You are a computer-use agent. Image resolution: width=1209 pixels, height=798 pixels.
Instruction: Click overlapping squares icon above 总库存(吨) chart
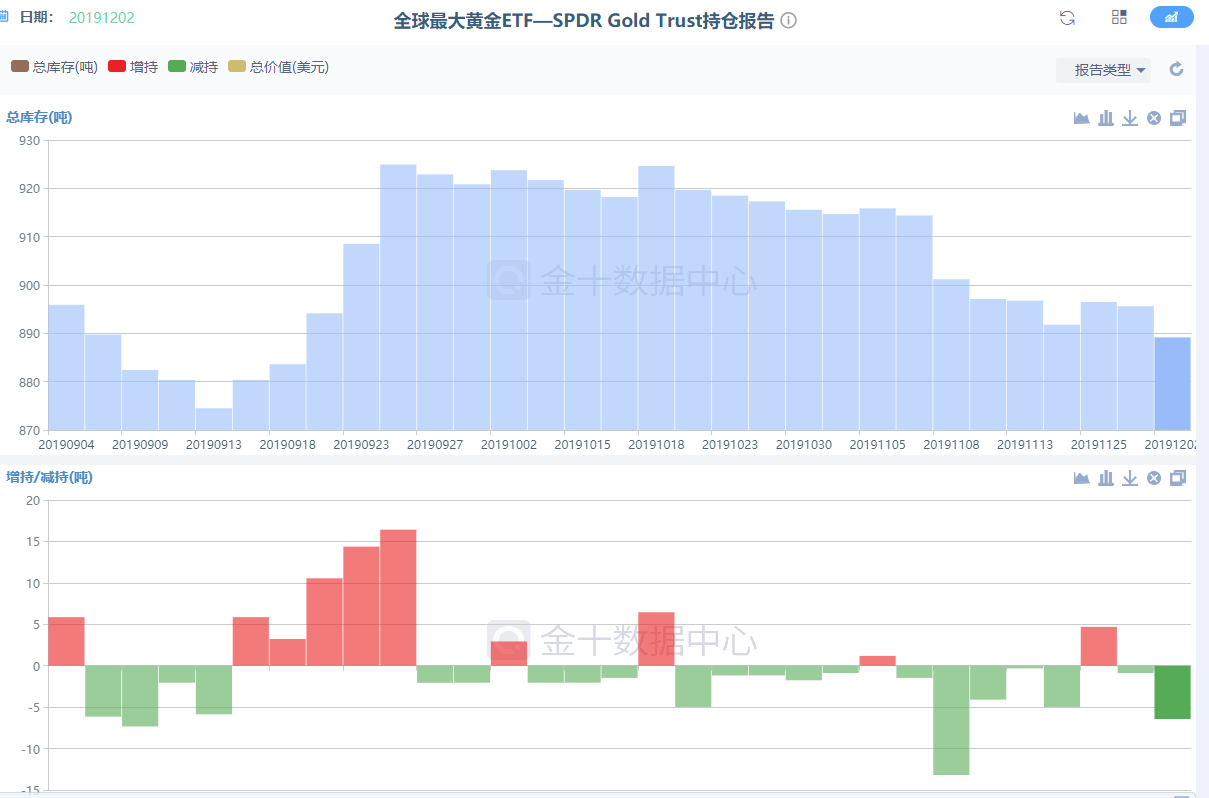click(1178, 118)
